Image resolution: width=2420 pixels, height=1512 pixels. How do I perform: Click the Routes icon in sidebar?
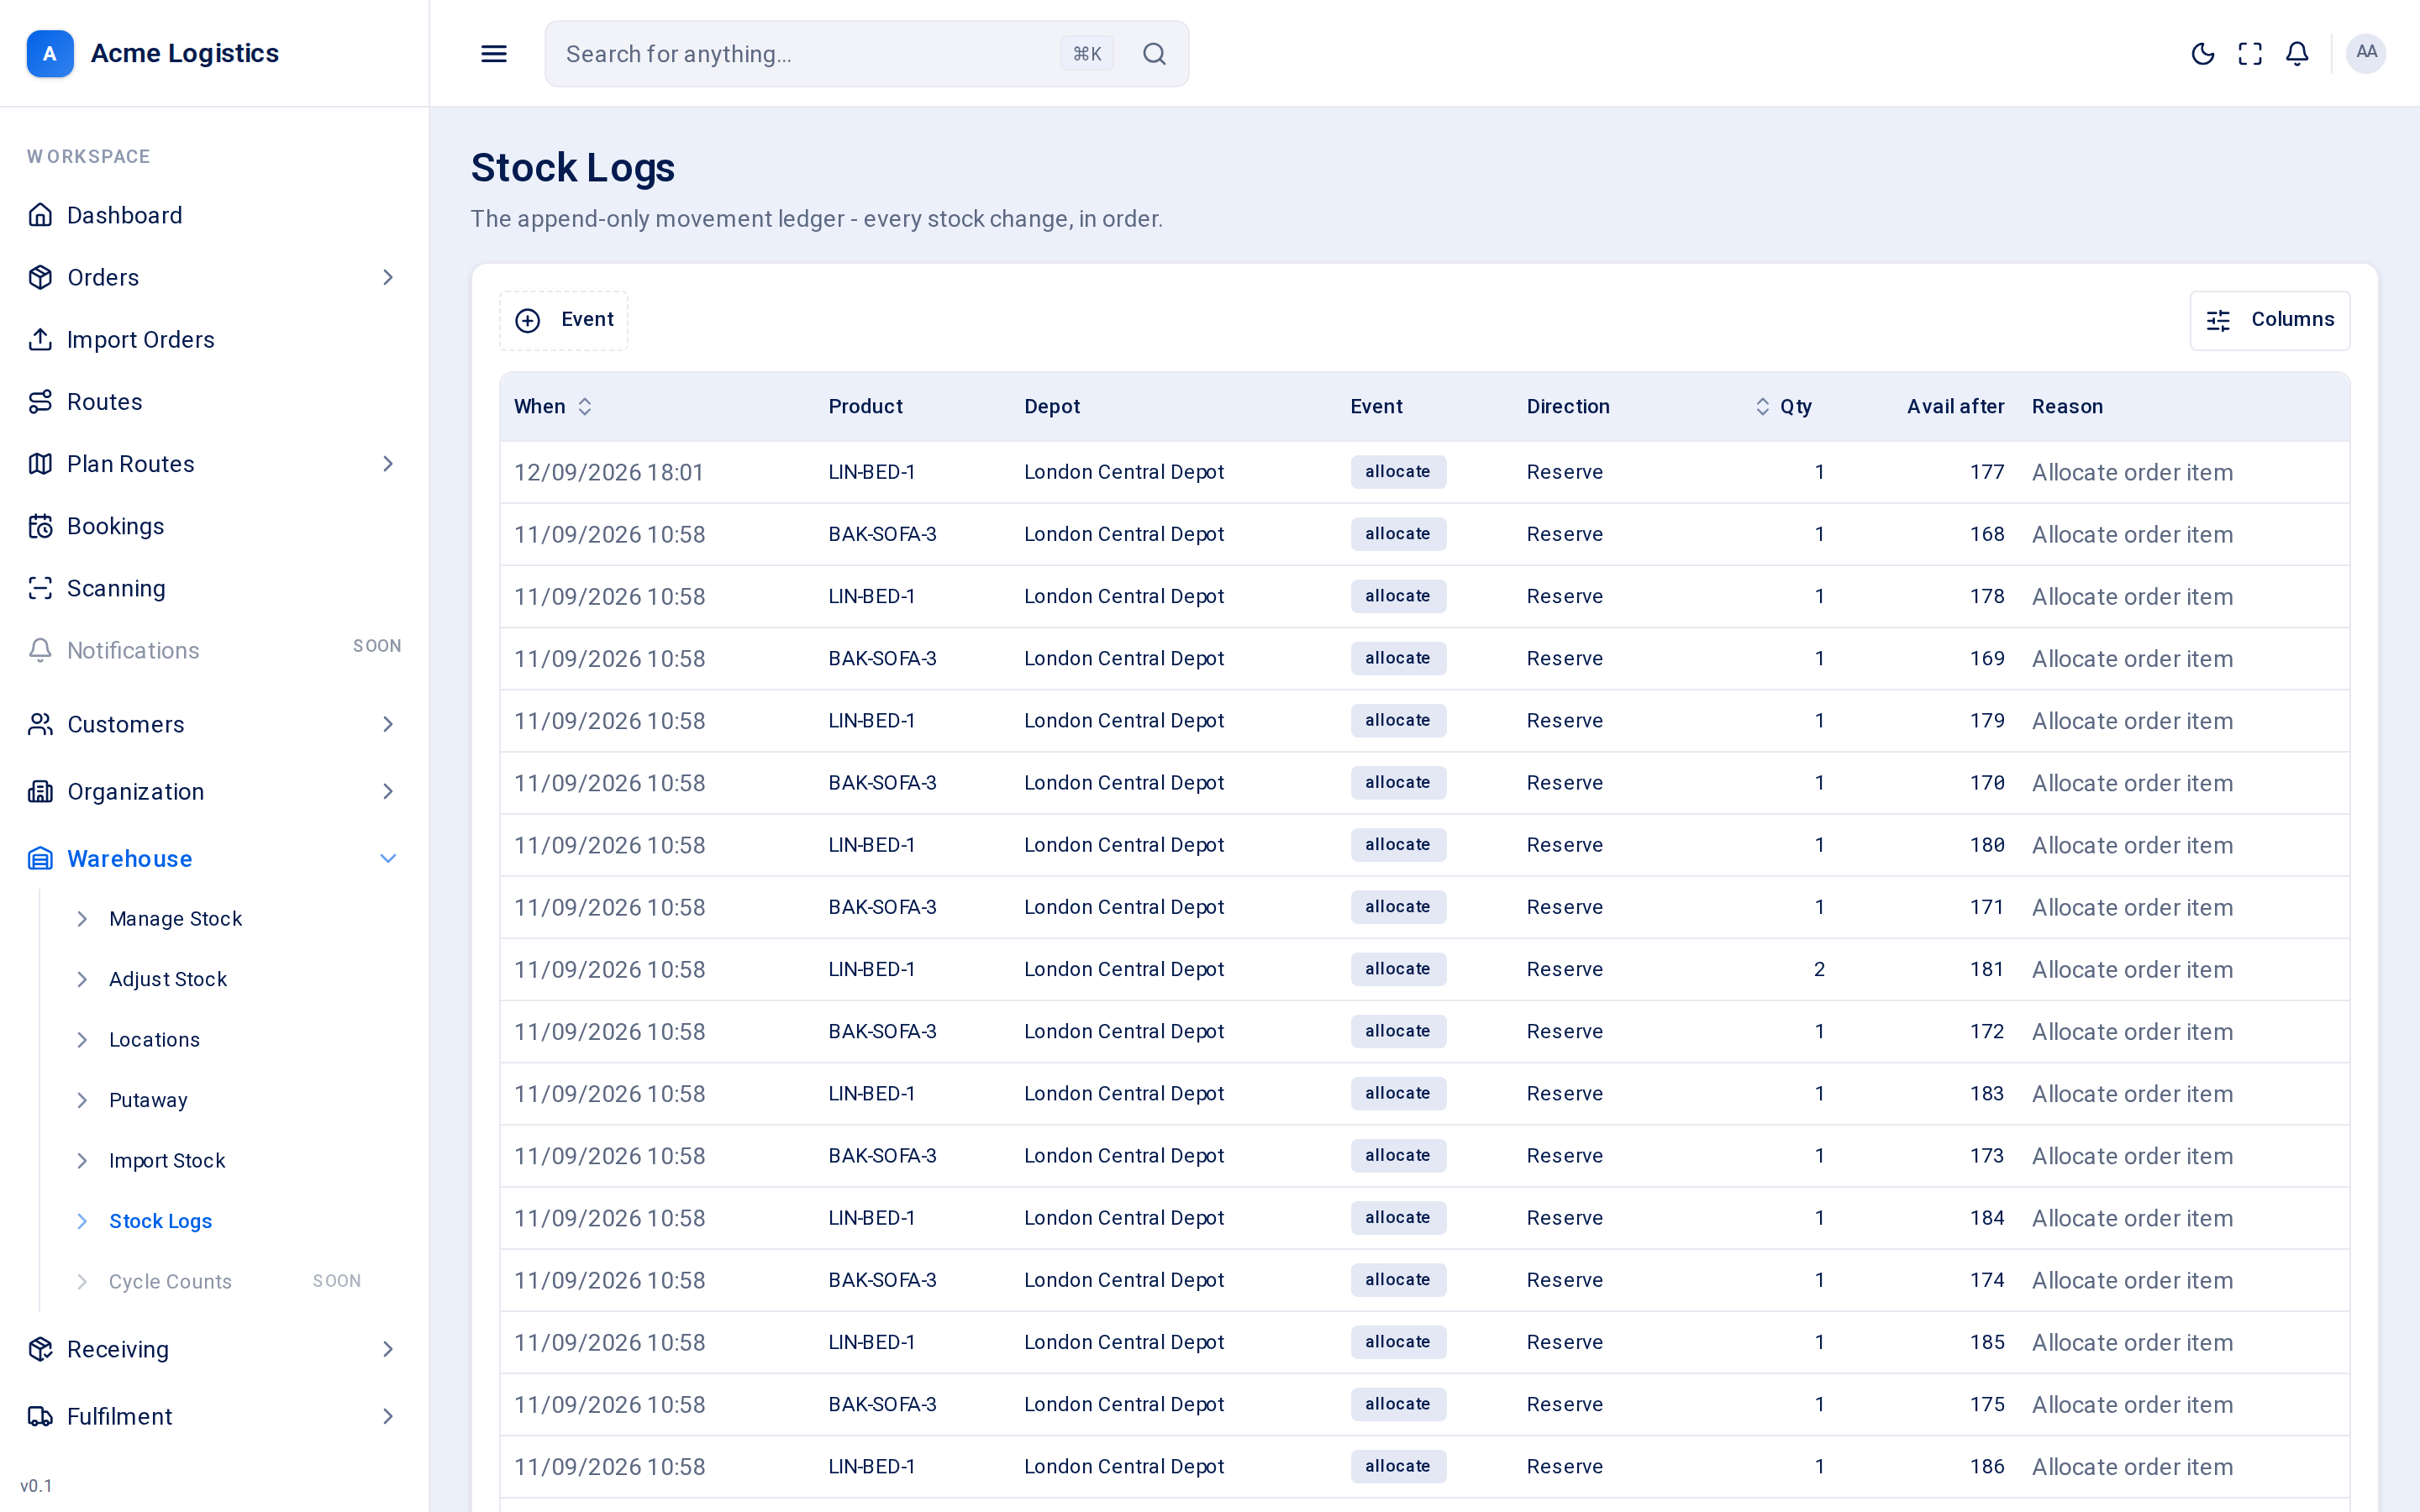[x=40, y=401]
